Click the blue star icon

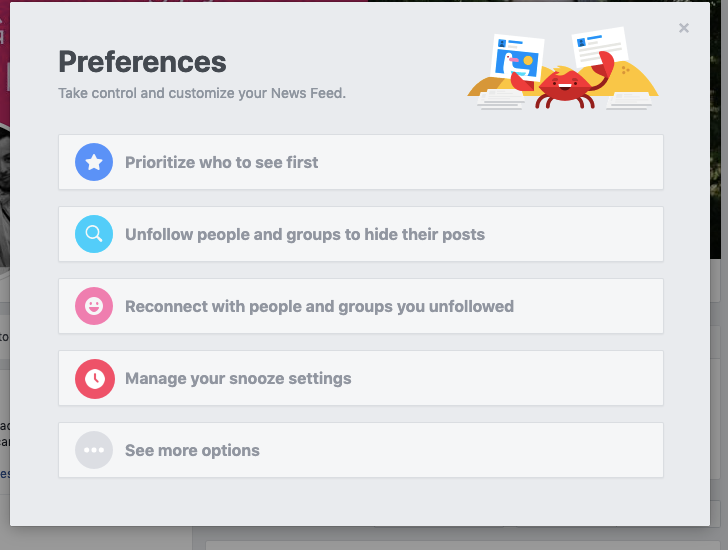coord(94,162)
